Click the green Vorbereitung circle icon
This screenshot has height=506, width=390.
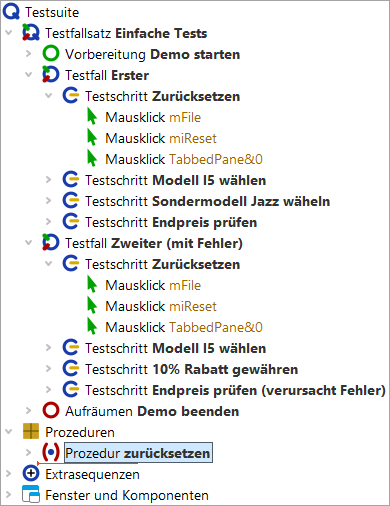click(x=51, y=54)
